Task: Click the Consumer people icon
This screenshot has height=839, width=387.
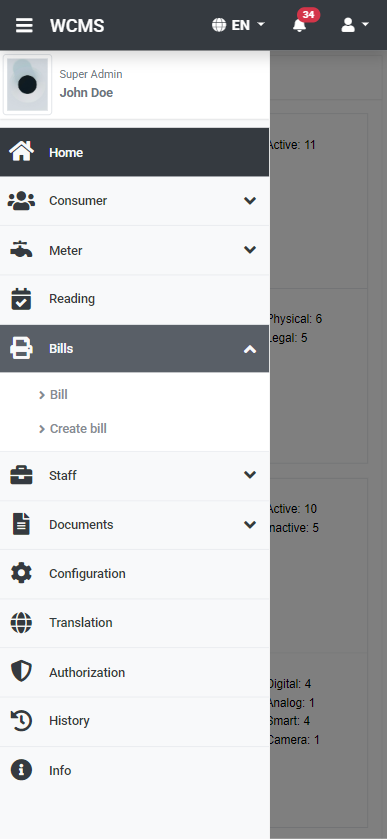Action: click(21, 201)
